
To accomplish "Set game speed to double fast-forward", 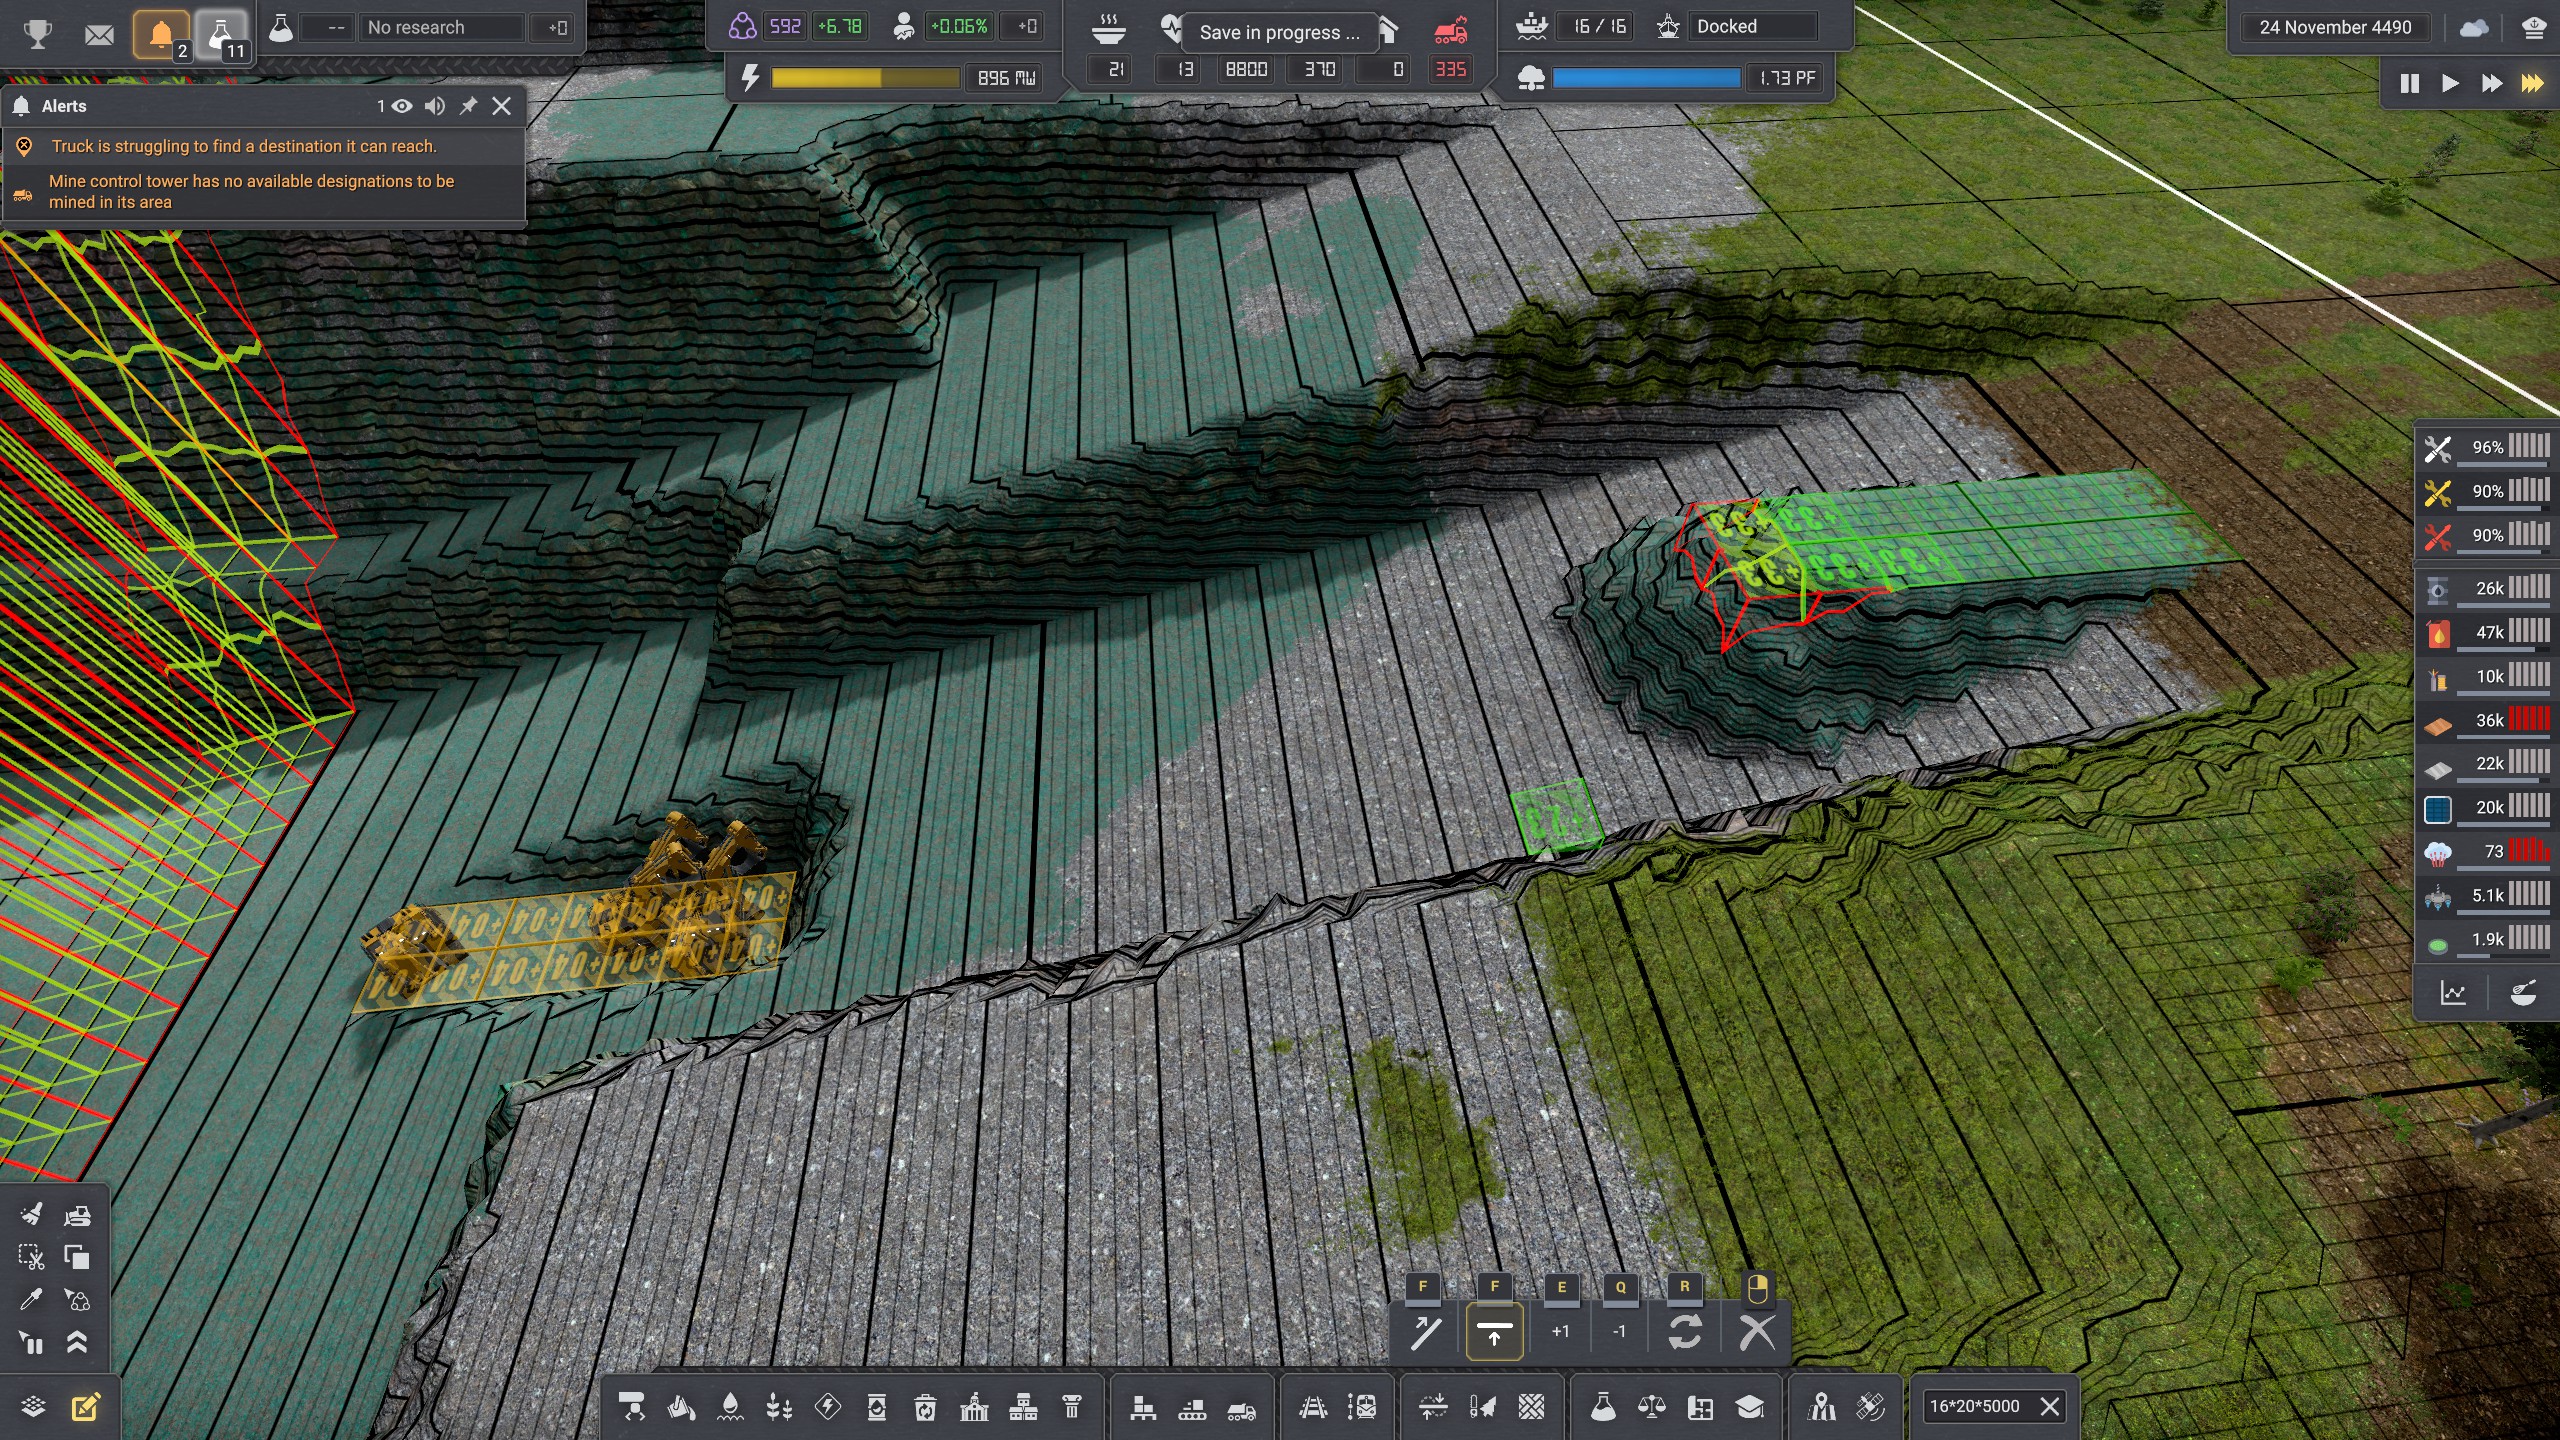I will coord(2491,84).
